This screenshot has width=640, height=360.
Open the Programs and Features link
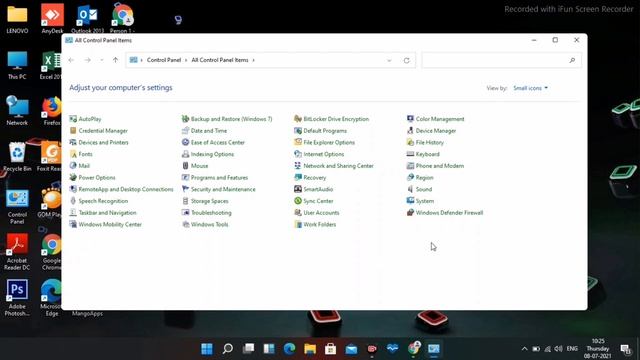point(220,178)
